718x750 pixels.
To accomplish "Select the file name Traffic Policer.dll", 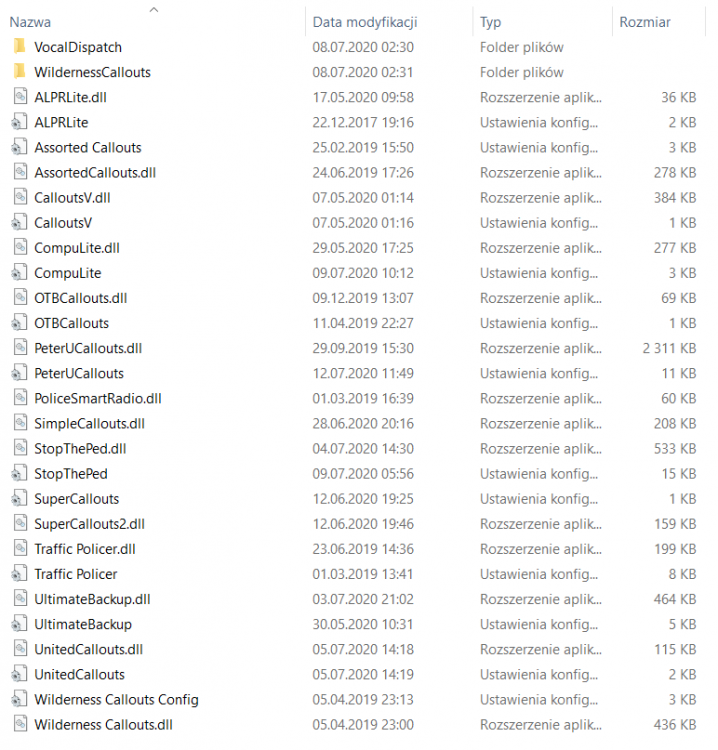I will [85, 549].
